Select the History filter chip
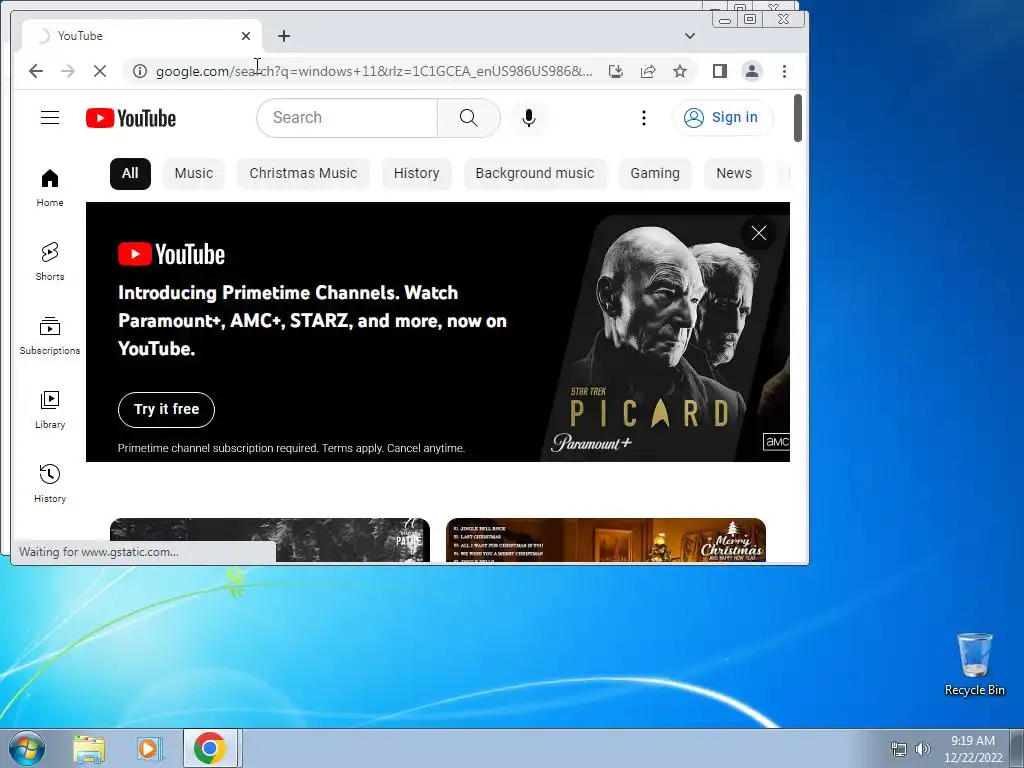The height and width of the screenshot is (768, 1024). point(416,174)
